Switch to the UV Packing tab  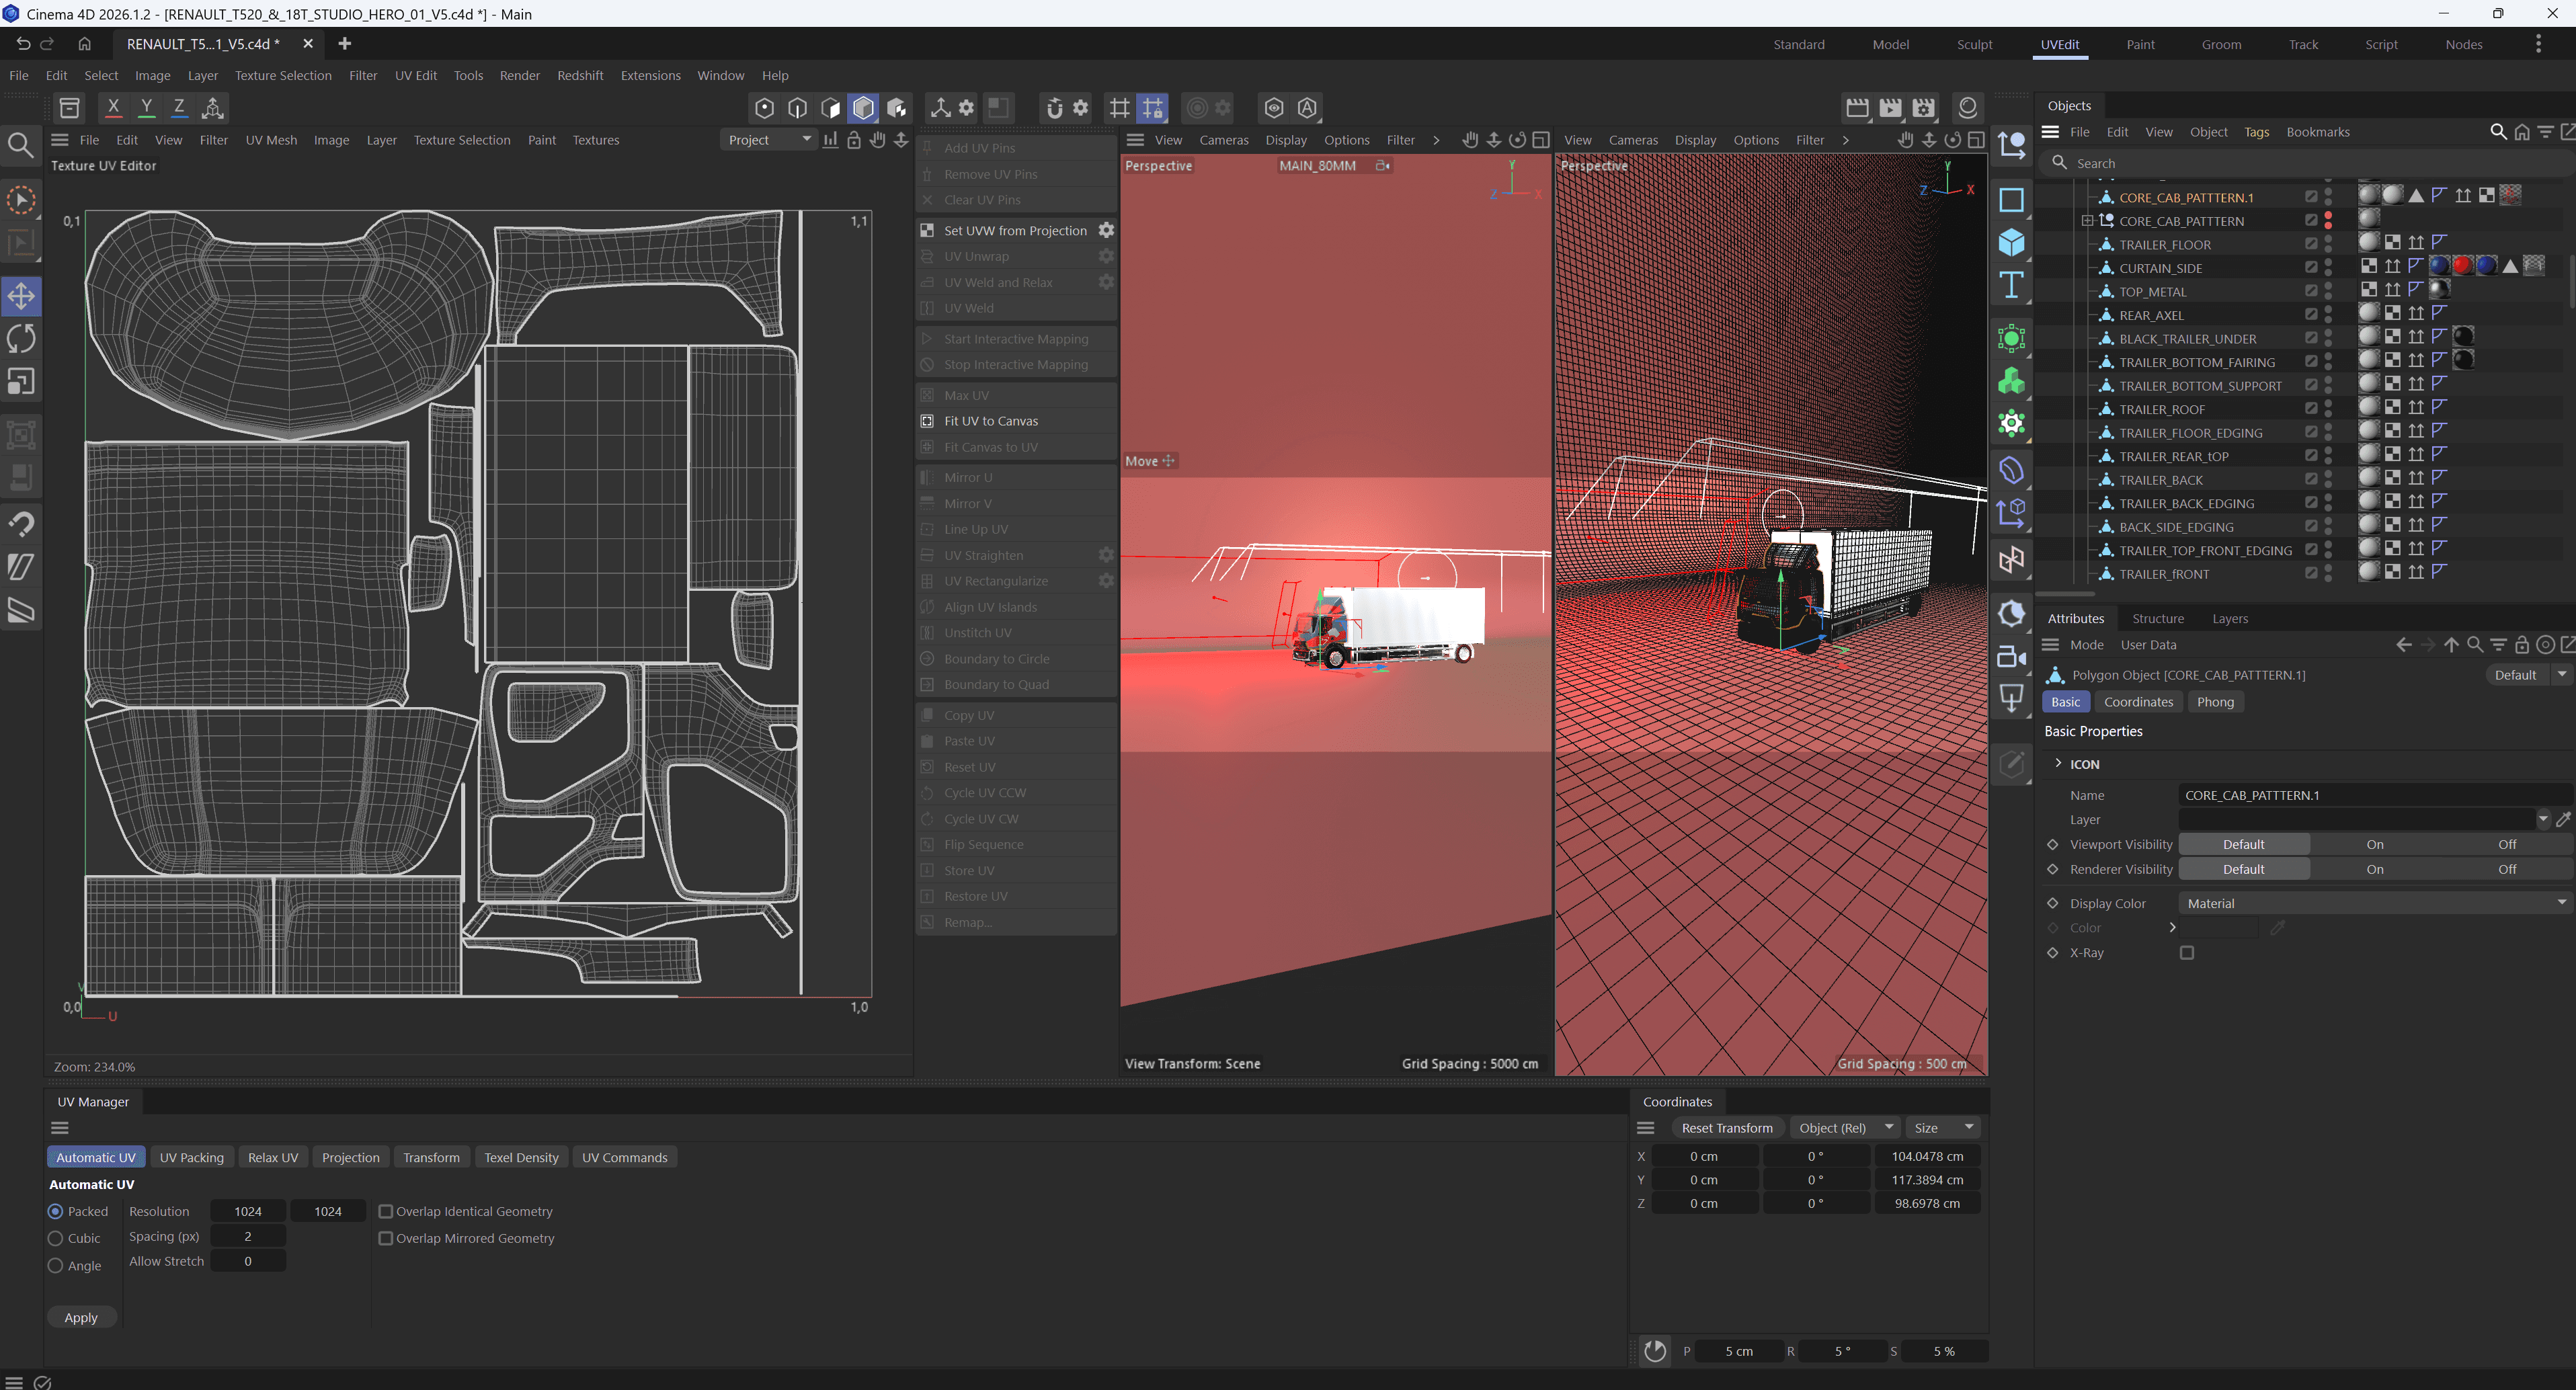coord(191,1157)
